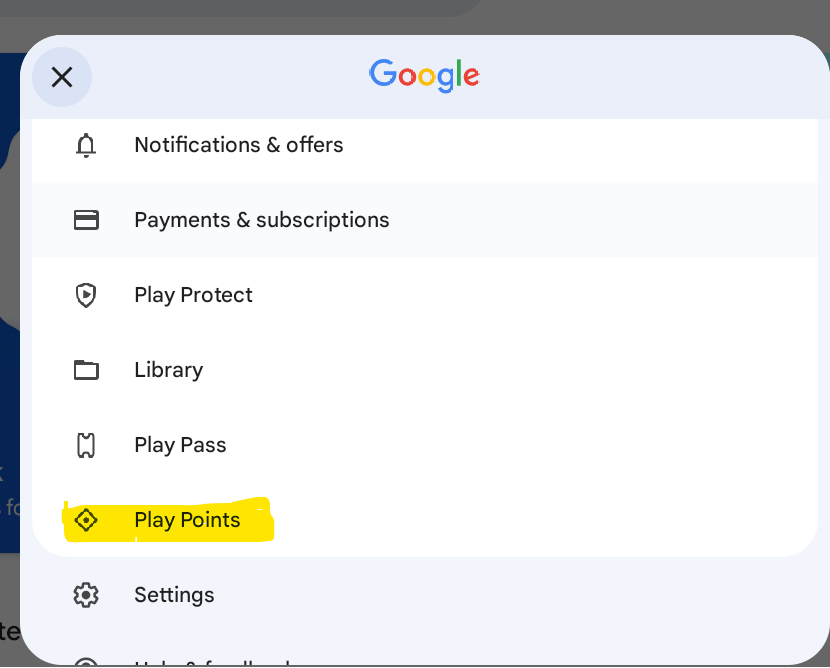Click the Library folder icon
Image resolution: width=830 pixels, height=668 pixels.
point(86,370)
